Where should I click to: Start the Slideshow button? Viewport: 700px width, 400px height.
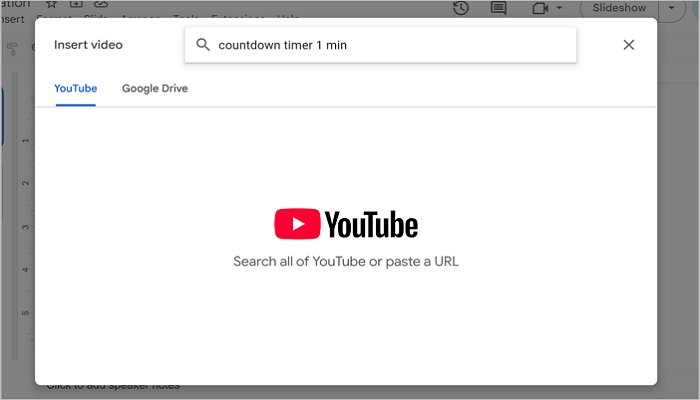coord(619,8)
